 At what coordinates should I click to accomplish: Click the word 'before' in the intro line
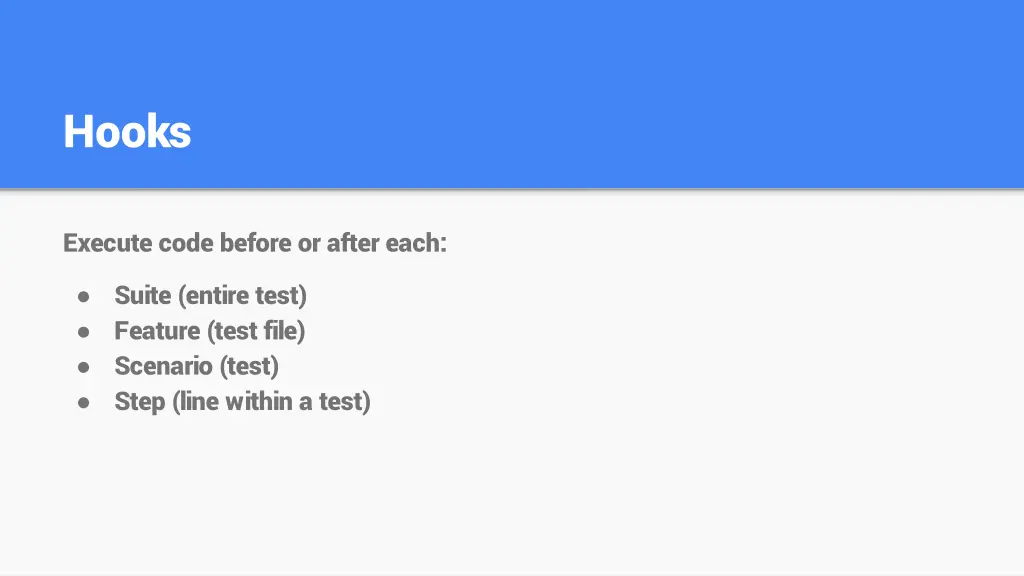255,243
